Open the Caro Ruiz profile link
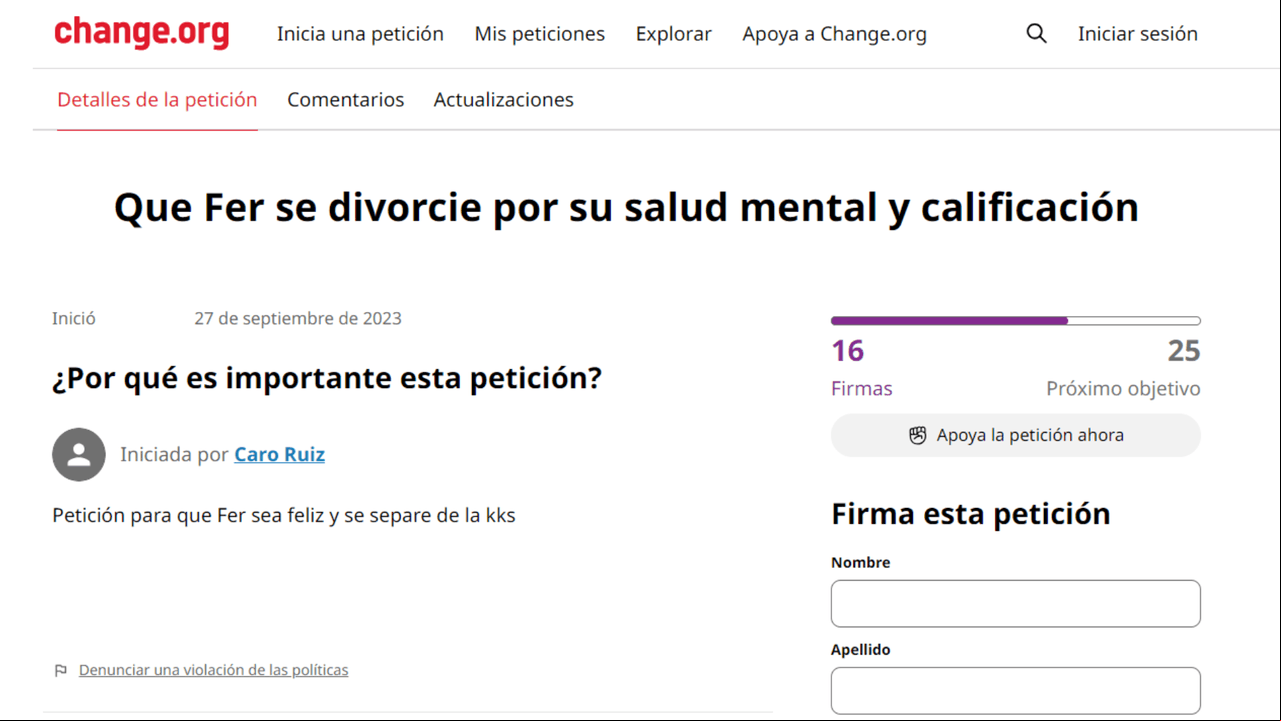Image resolution: width=1281 pixels, height=721 pixels. click(279, 454)
